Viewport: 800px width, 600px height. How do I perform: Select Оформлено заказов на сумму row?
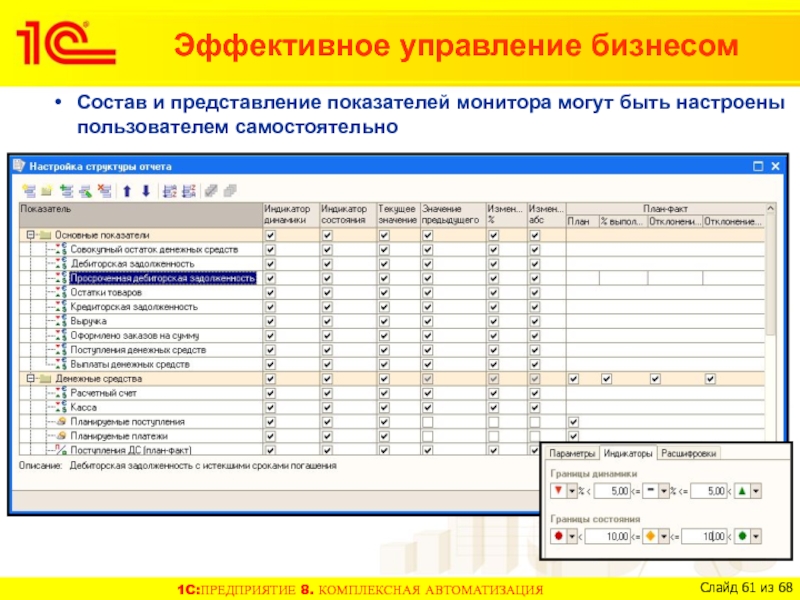pos(135,336)
